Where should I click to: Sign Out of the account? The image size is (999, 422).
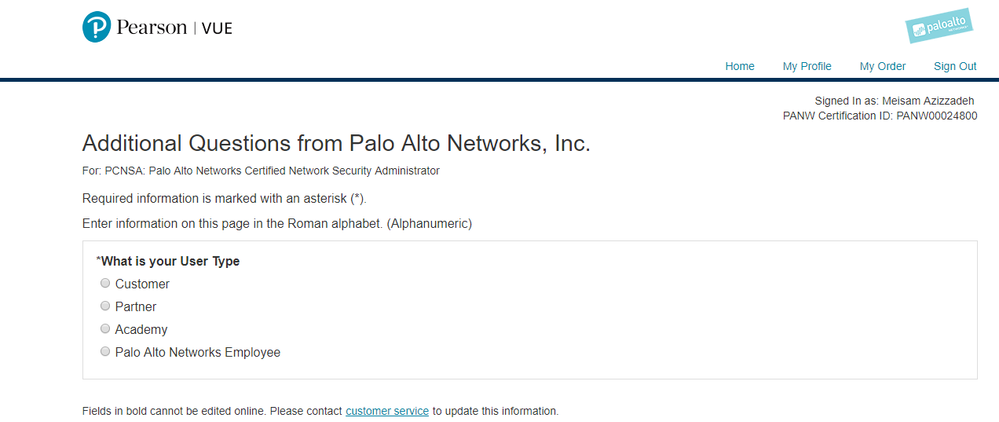pos(955,66)
